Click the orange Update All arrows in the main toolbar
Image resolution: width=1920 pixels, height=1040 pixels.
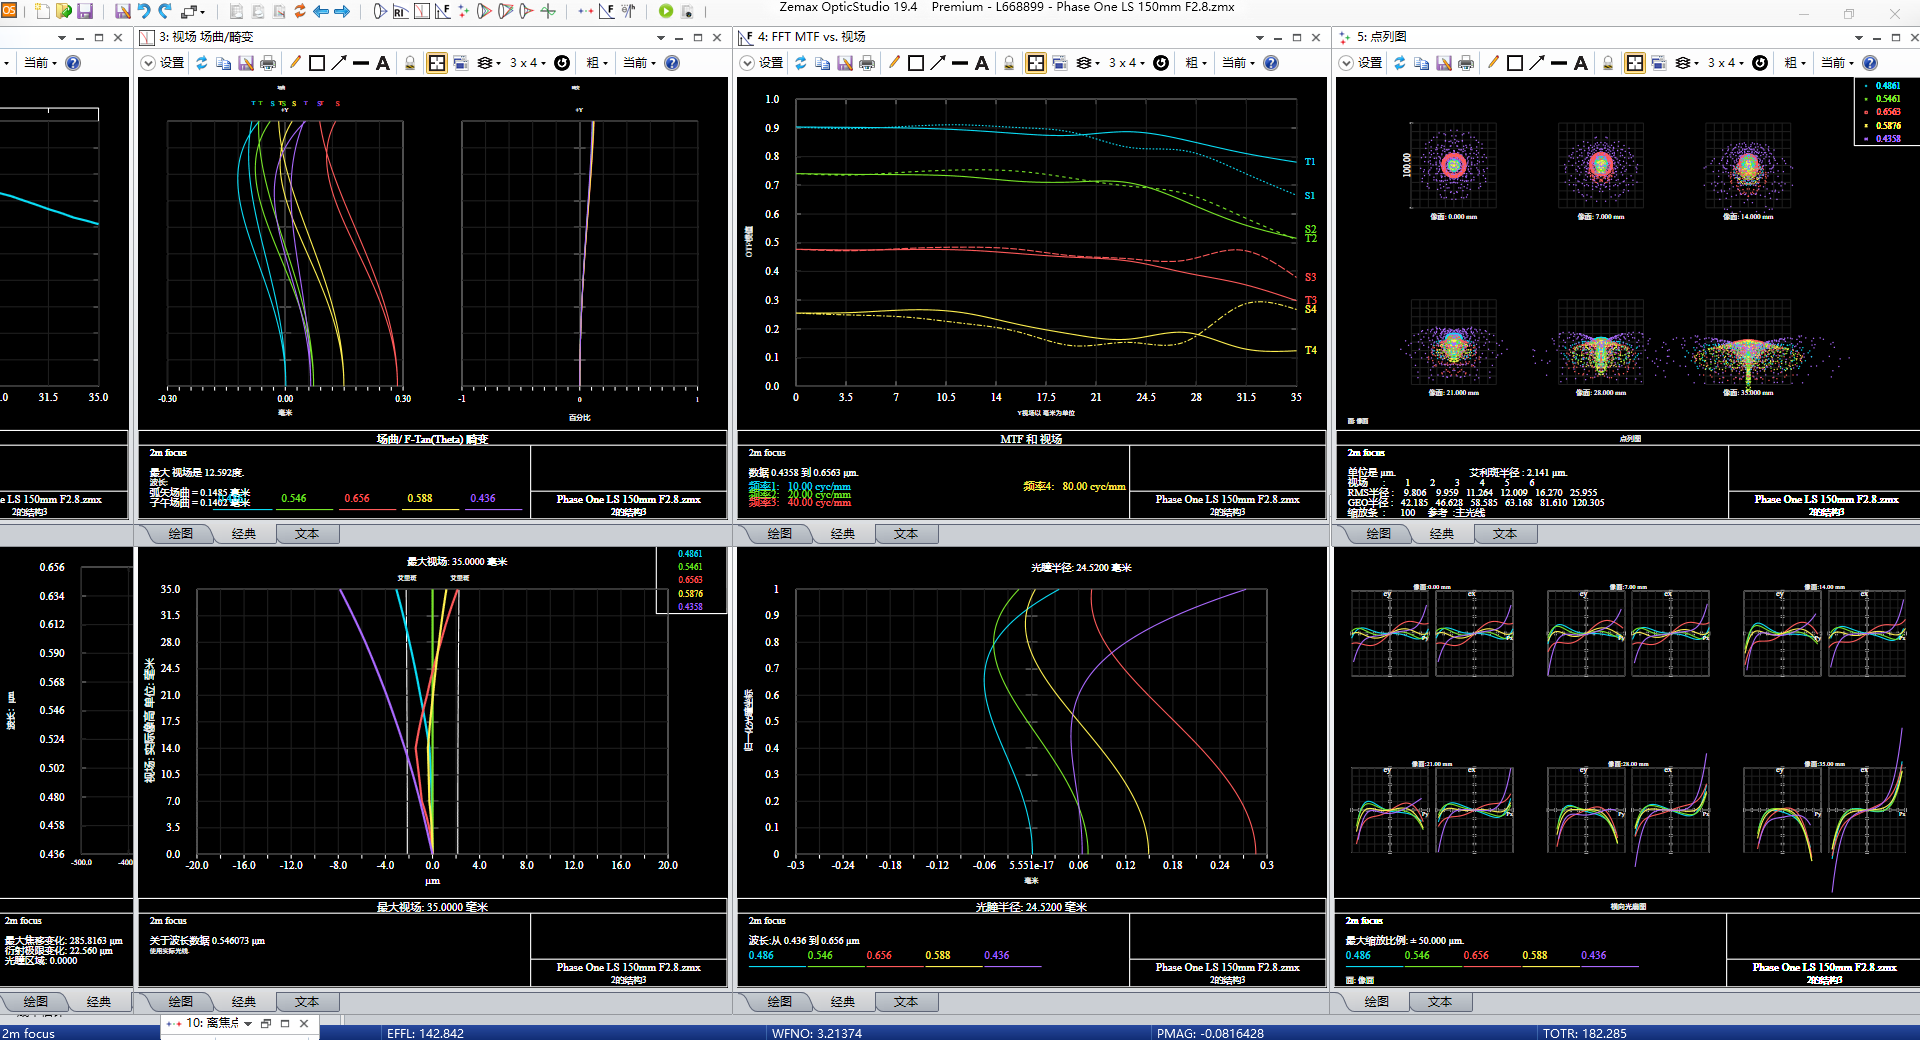(300, 11)
